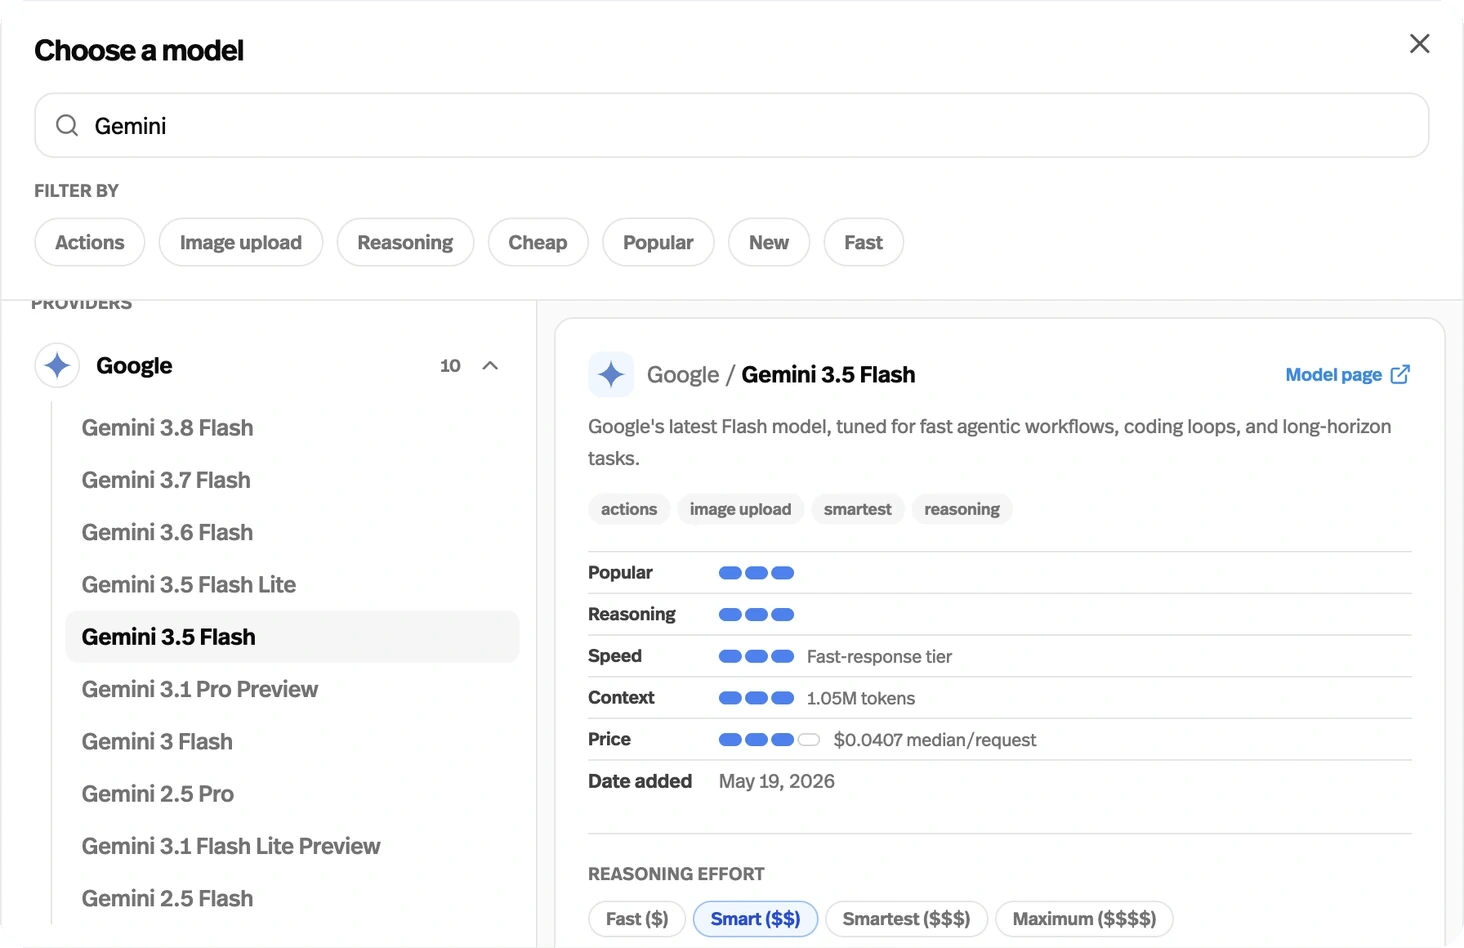Toggle the New filter chip
This screenshot has width=1464, height=948.
click(769, 242)
